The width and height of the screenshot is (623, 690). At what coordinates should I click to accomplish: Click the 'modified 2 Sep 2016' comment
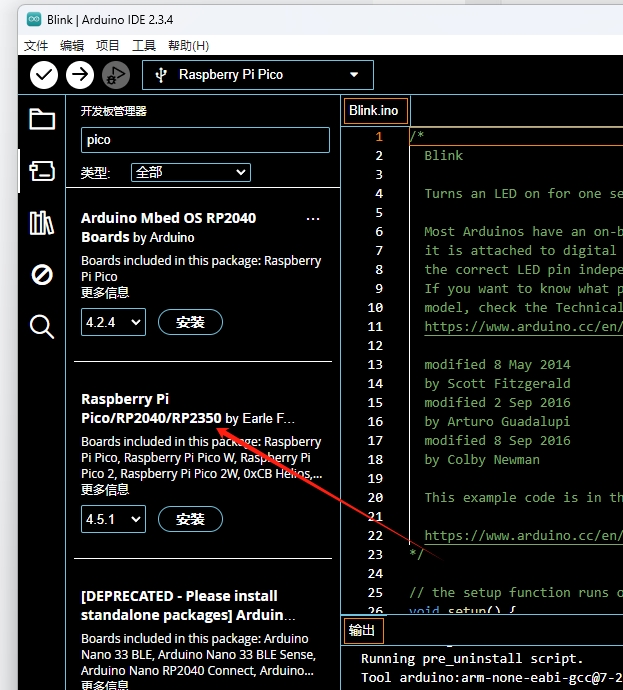[x=497, y=403]
